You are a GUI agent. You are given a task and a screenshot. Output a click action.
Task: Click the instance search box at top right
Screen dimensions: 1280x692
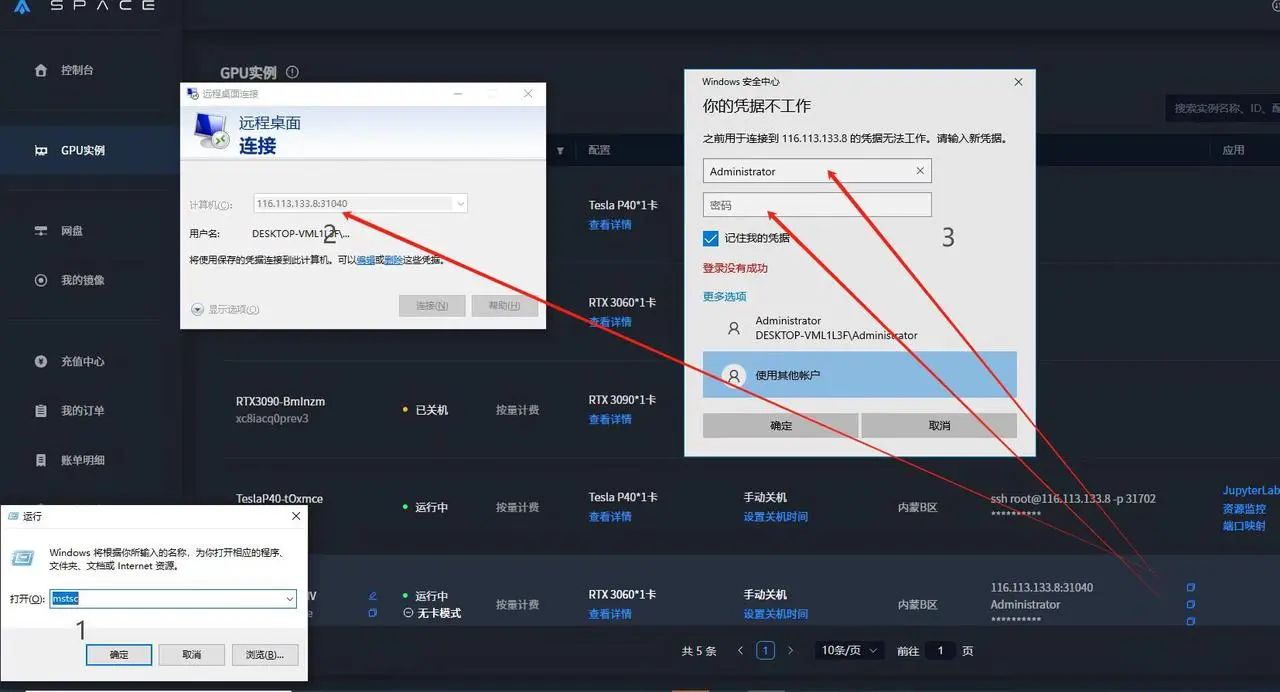(1224, 108)
